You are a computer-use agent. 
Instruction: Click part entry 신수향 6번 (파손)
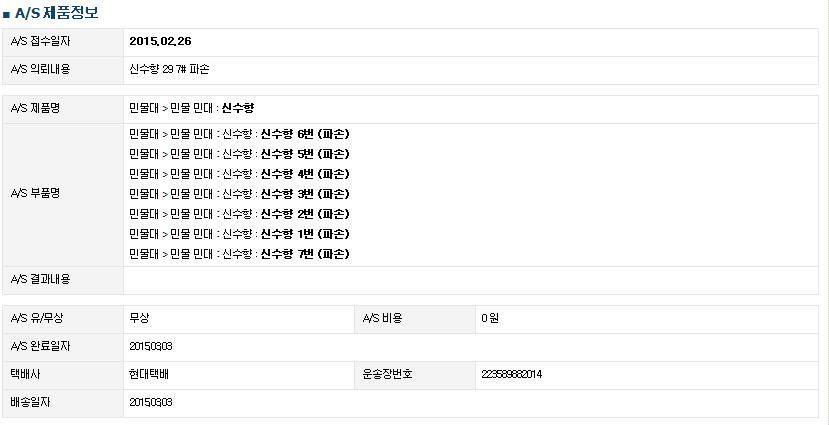[x=305, y=134]
